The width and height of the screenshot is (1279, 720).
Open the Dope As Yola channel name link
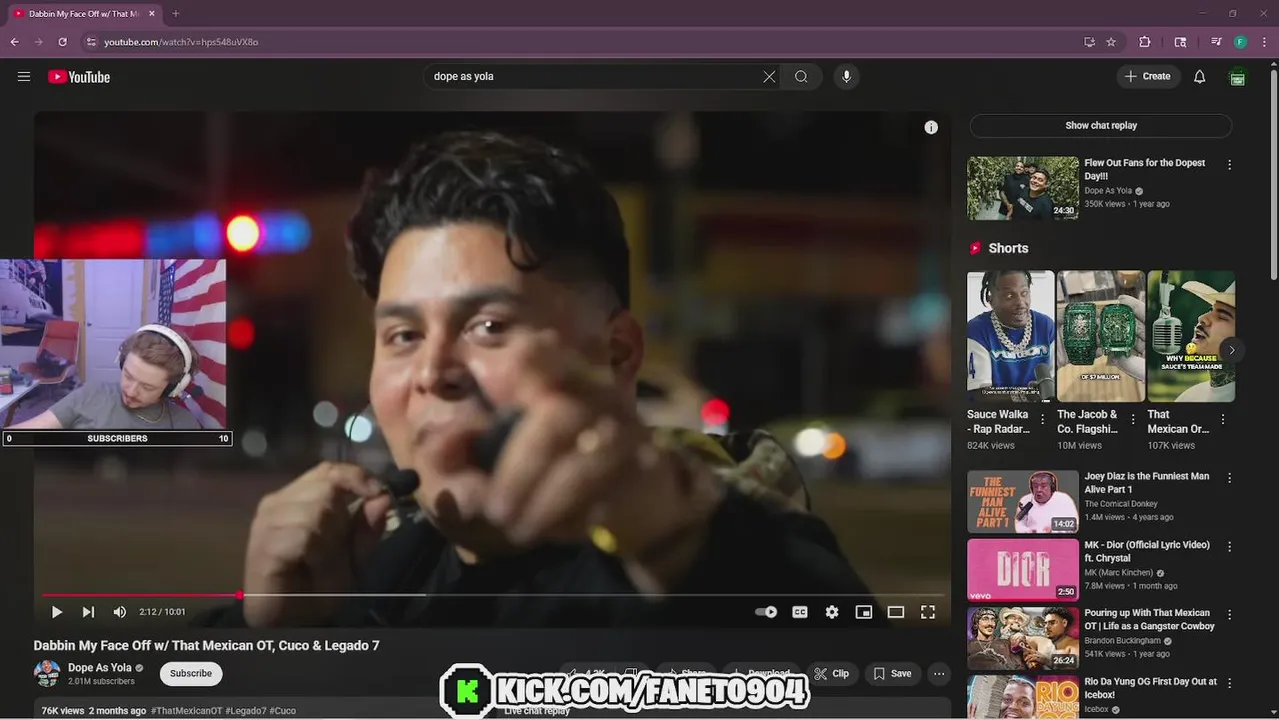coord(100,667)
